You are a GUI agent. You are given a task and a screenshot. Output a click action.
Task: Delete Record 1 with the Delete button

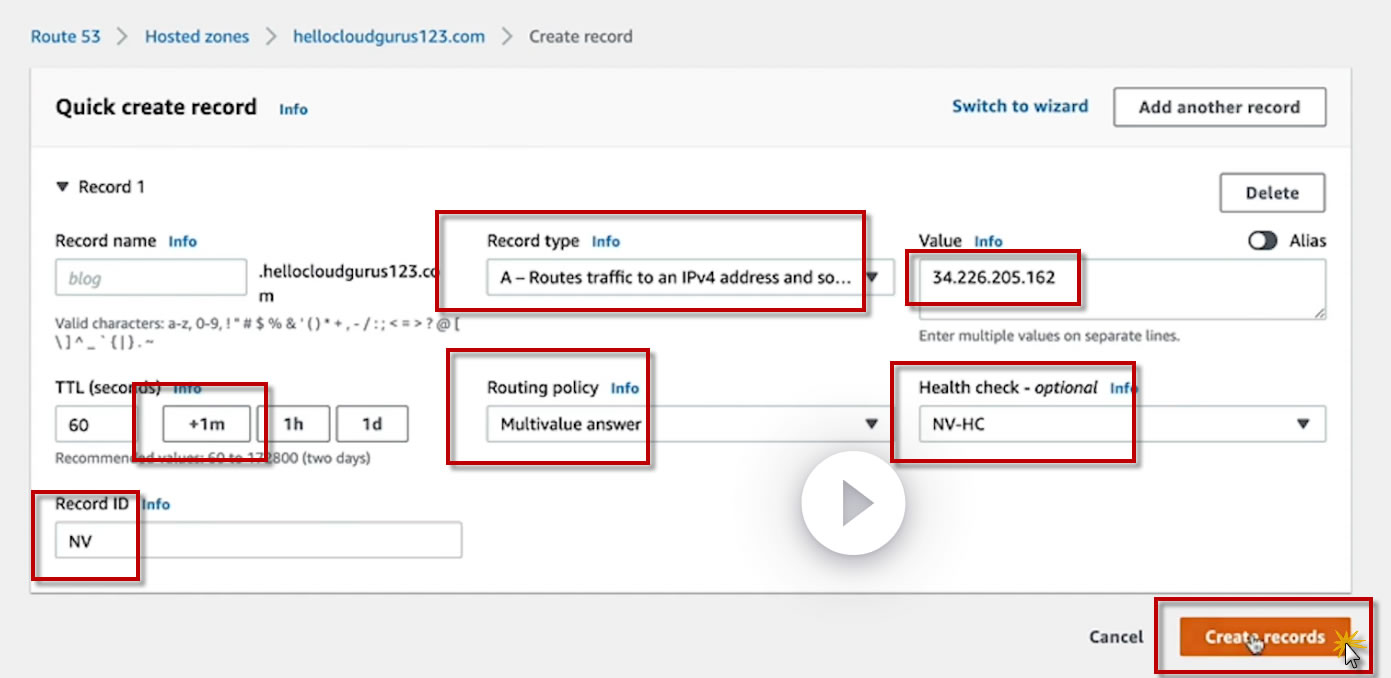(1272, 193)
